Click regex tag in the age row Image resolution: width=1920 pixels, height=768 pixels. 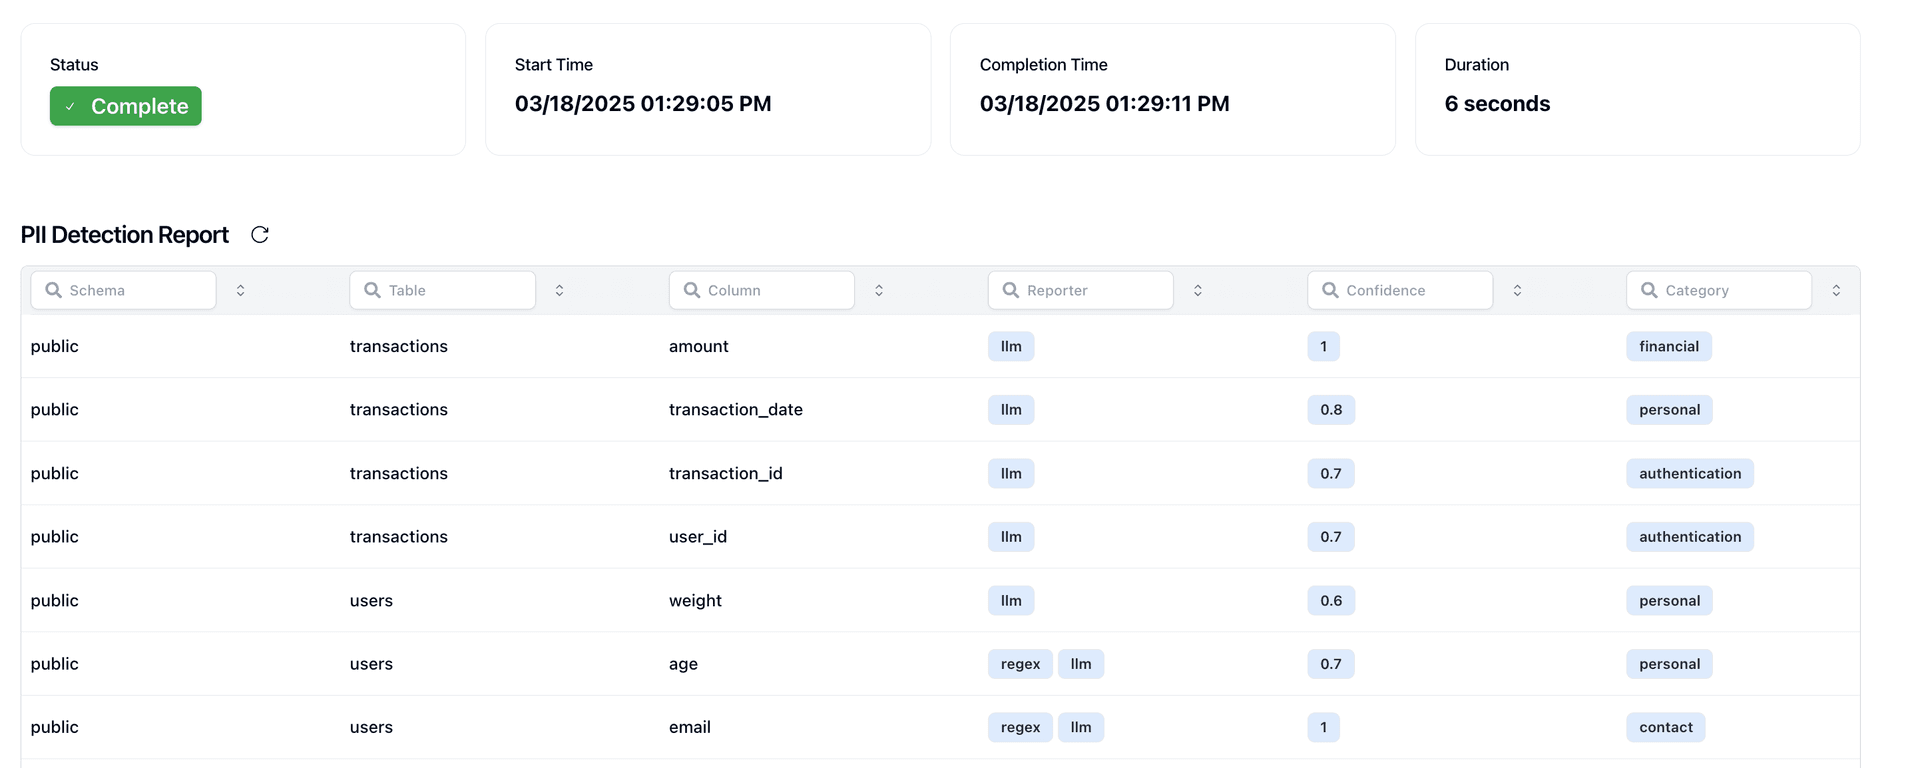coord(1020,664)
